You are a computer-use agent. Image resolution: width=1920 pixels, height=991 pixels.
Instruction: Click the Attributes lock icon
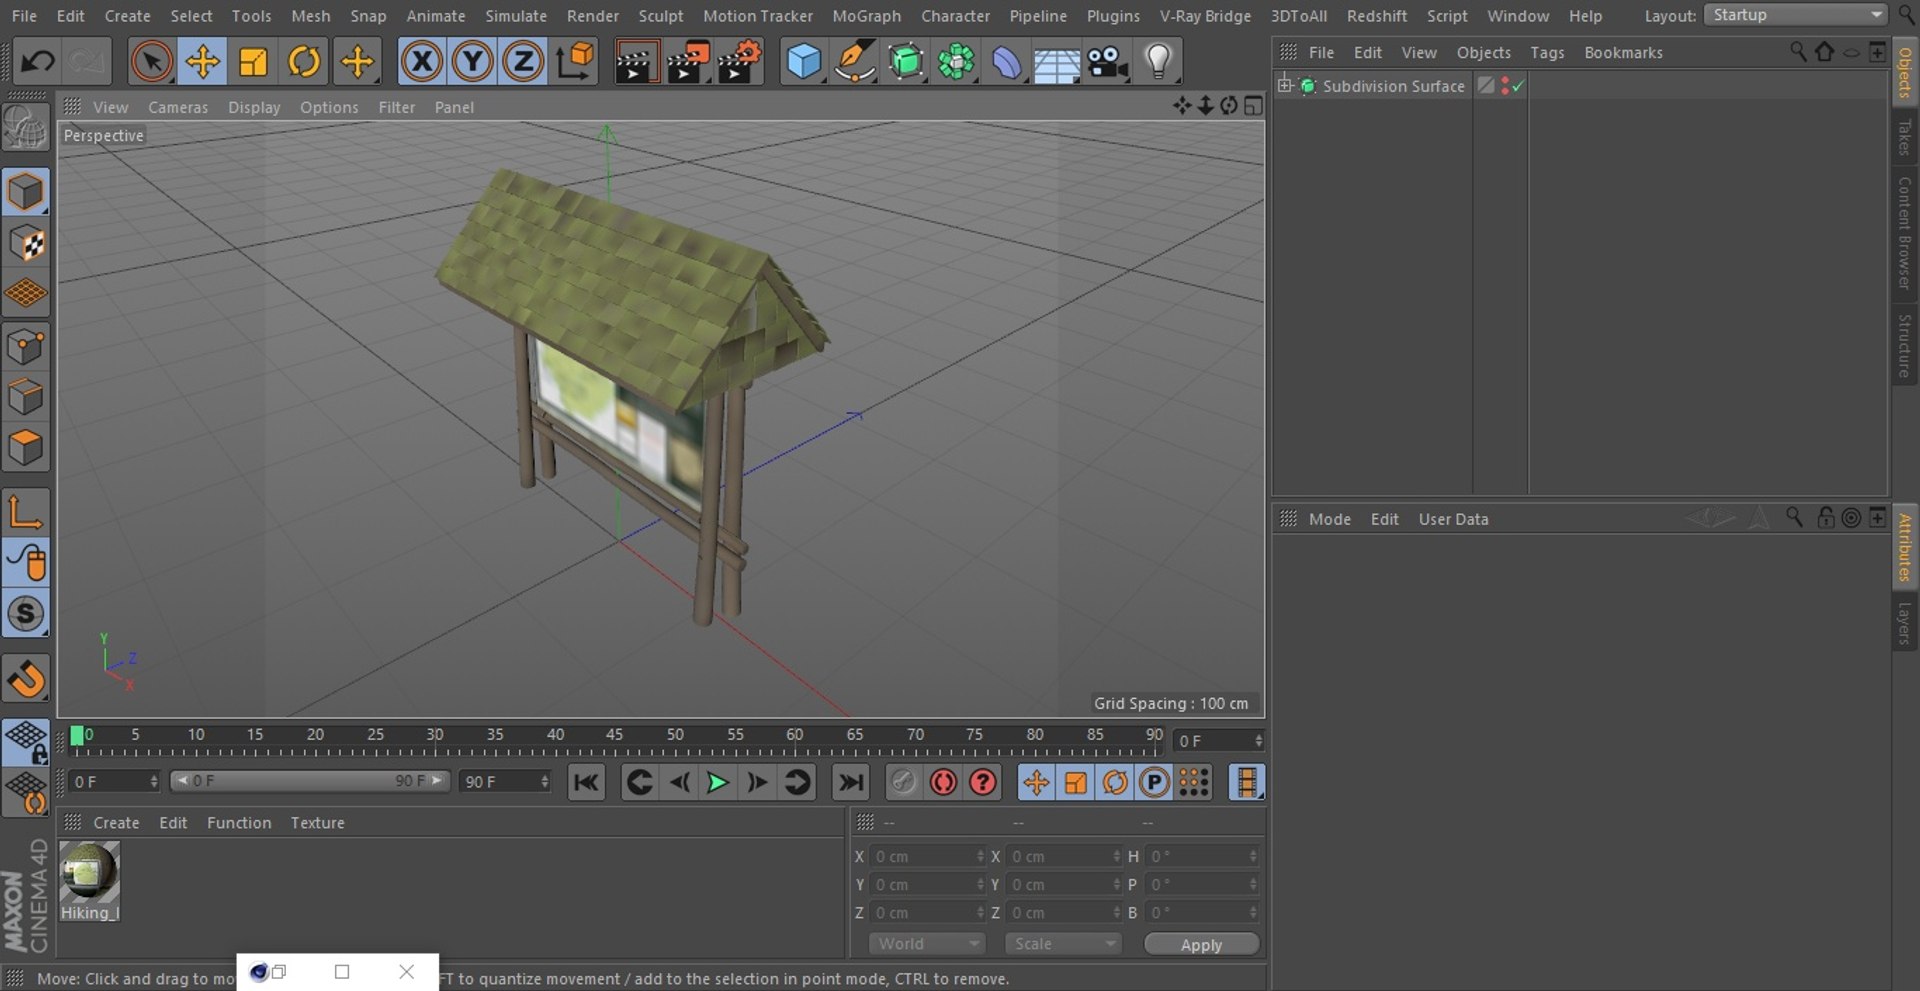coord(1825,517)
